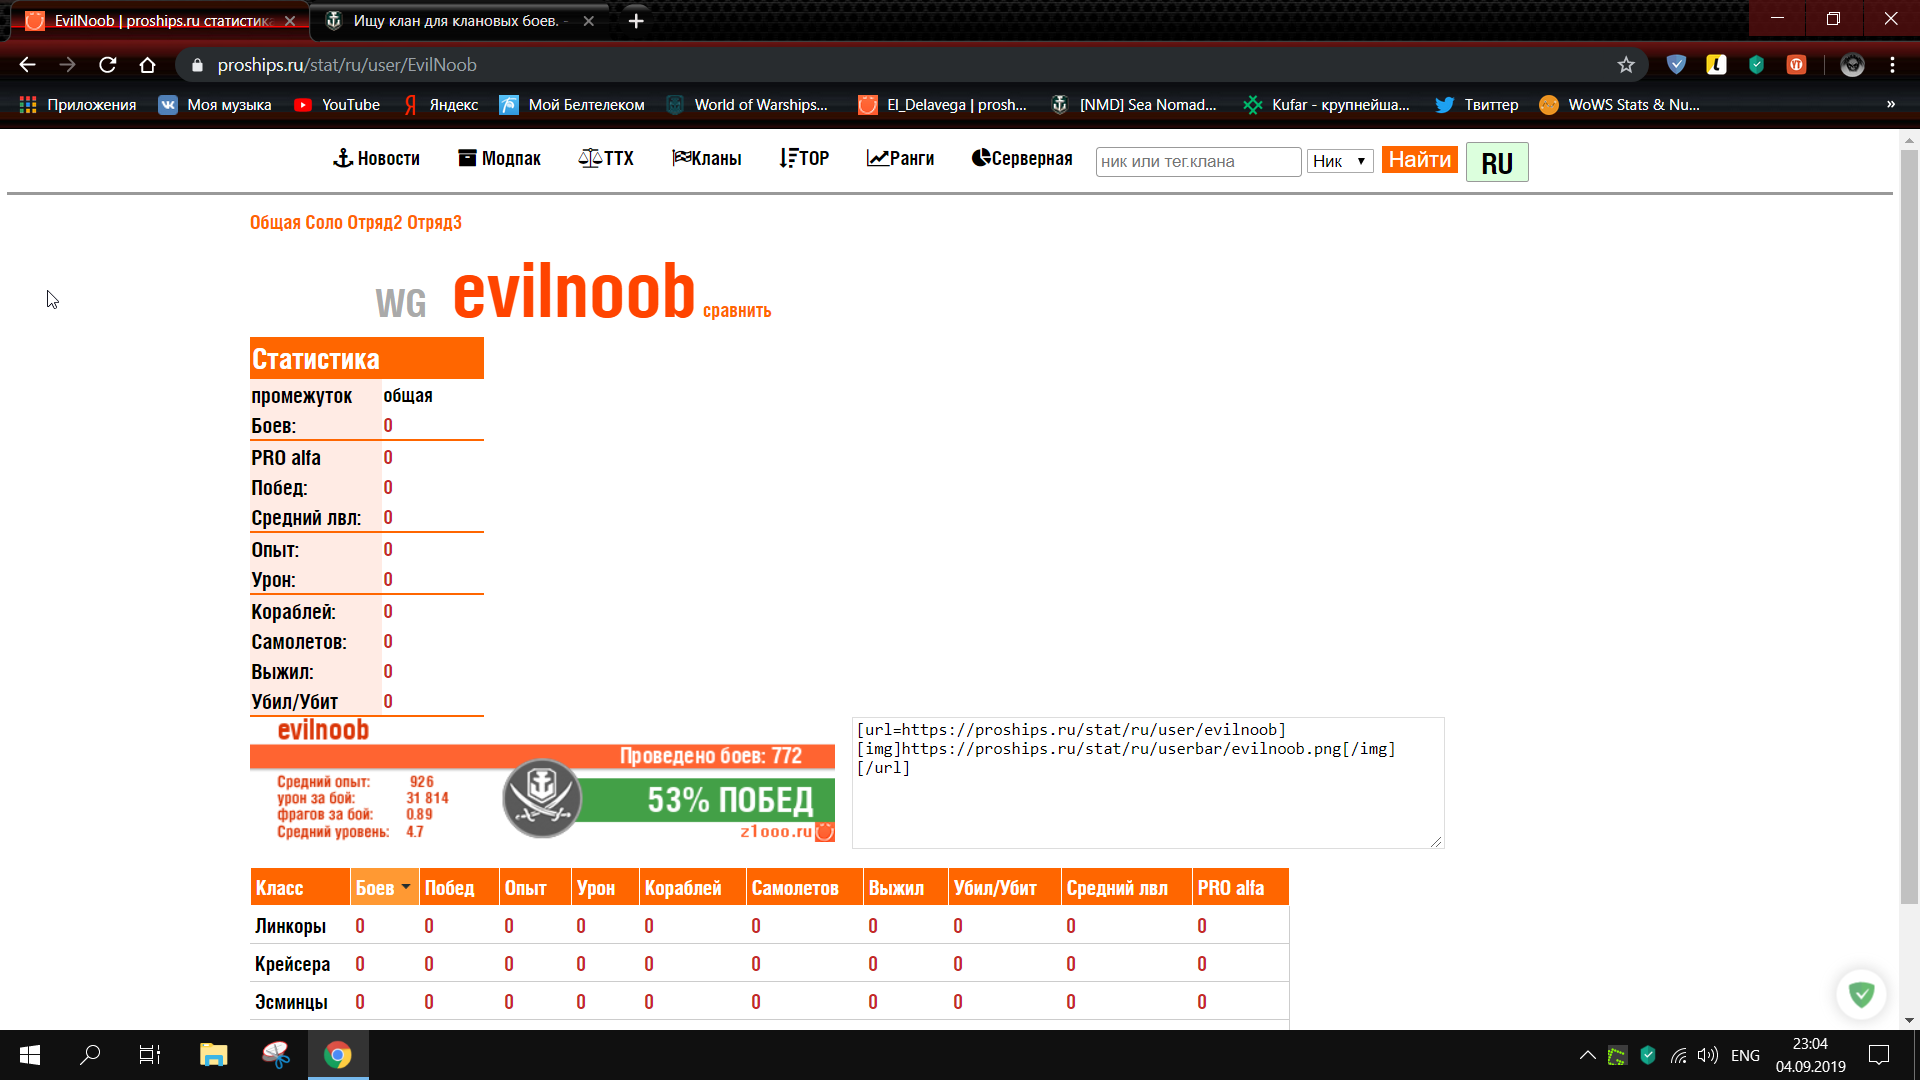Click the Найти search button
The width and height of the screenshot is (1920, 1080).
[1419, 160]
